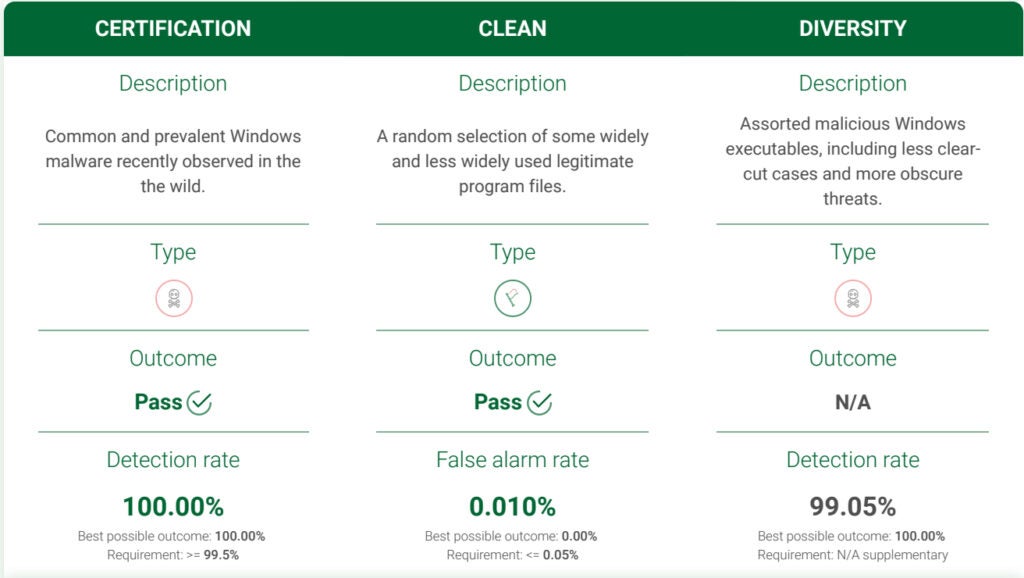Viewport: 1024px width, 578px height.
Task: Click the Diversity description text about executables
Action: point(853,161)
